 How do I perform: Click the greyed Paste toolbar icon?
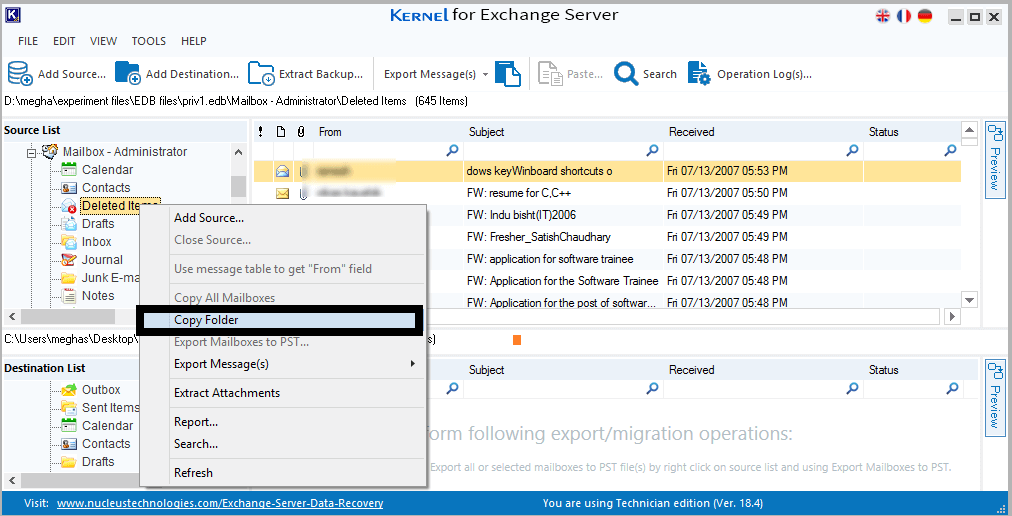(x=551, y=74)
